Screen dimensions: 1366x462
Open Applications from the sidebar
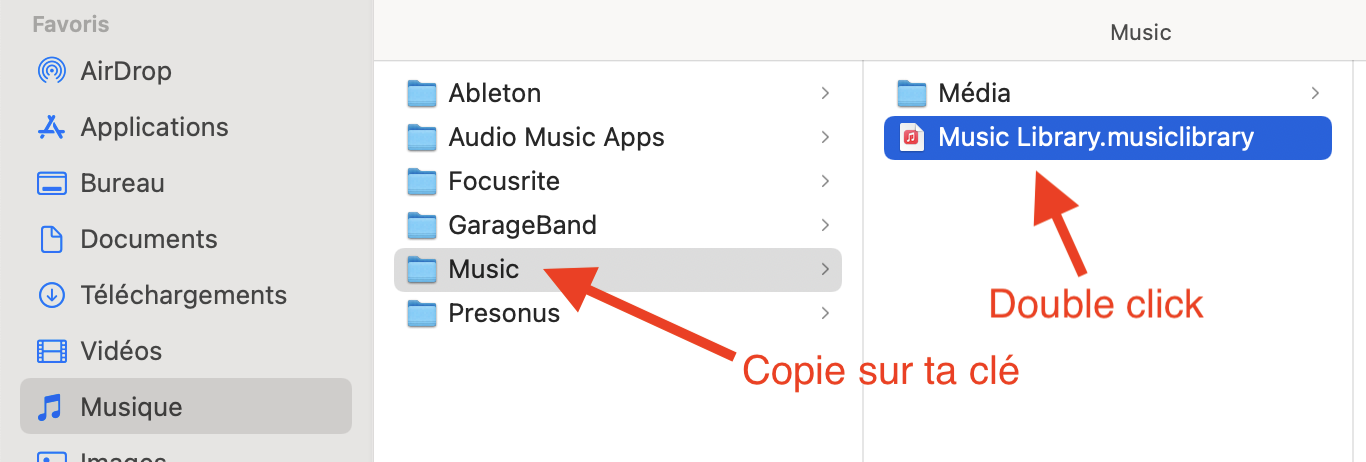[154, 128]
